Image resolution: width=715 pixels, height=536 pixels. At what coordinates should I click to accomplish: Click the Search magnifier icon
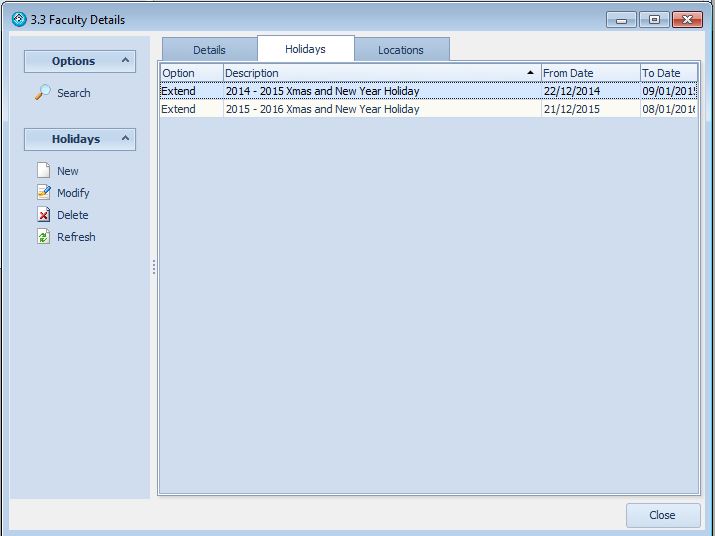43,93
